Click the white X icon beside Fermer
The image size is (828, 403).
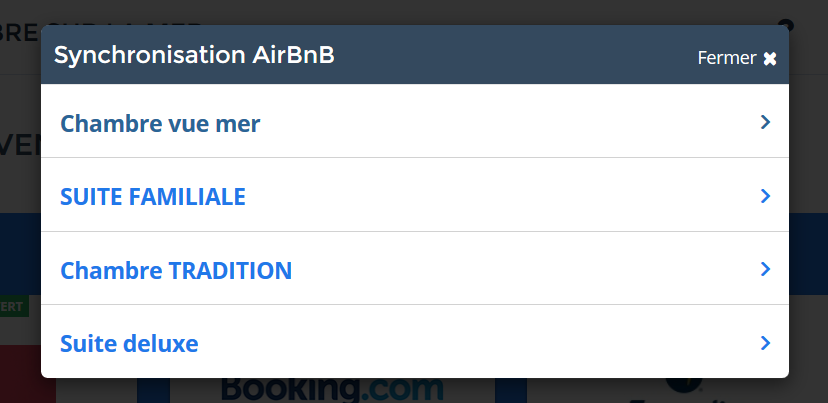(x=770, y=59)
